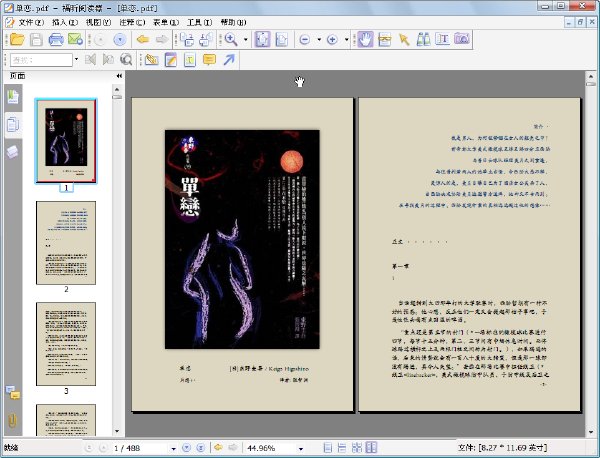
Task: Click the document scroll down arrow
Action: 591,432
